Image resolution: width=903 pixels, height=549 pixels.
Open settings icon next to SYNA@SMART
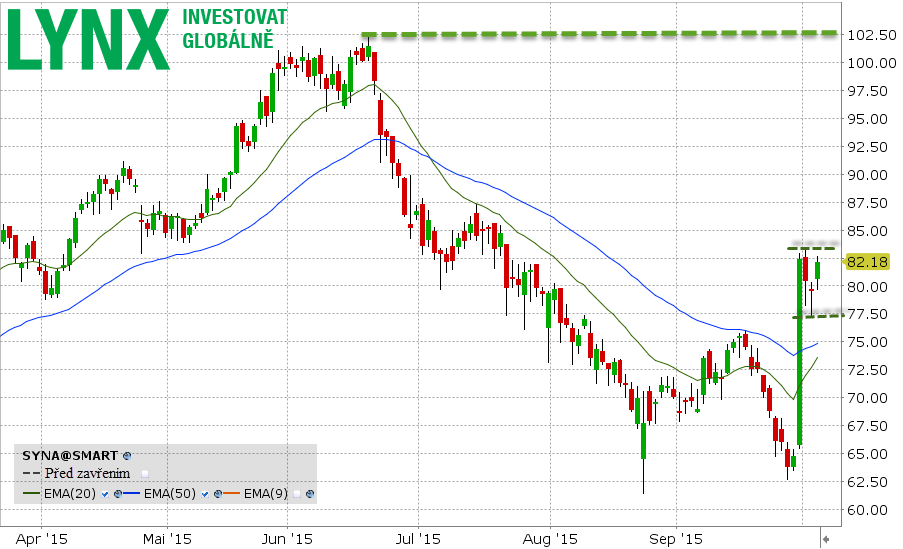point(127,456)
